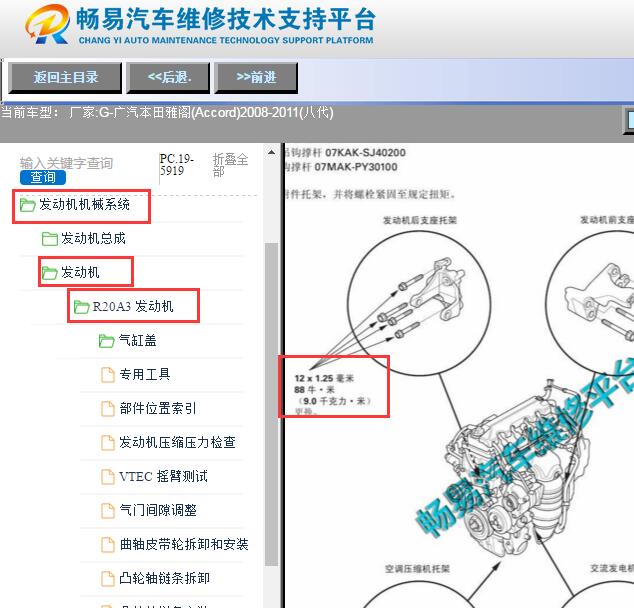Expand the 气缸盖 folder

[x=137, y=340]
